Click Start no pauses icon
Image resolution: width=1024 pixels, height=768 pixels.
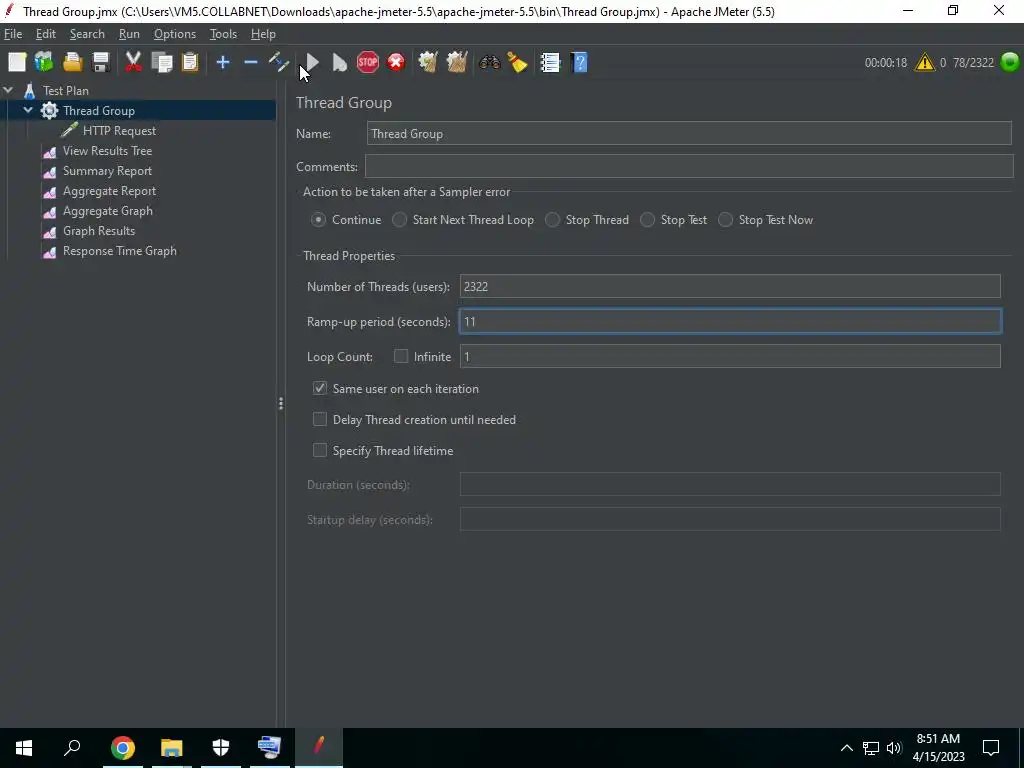point(340,63)
